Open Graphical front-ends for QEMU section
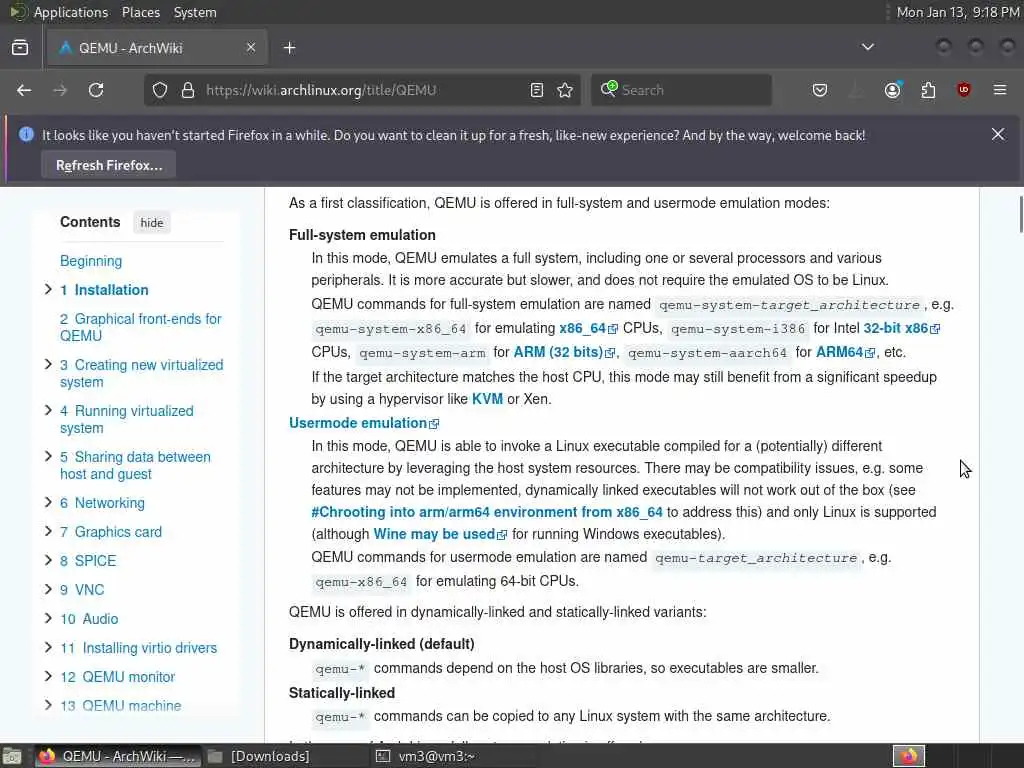Viewport: 1024px width, 768px height. click(x=140, y=327)
